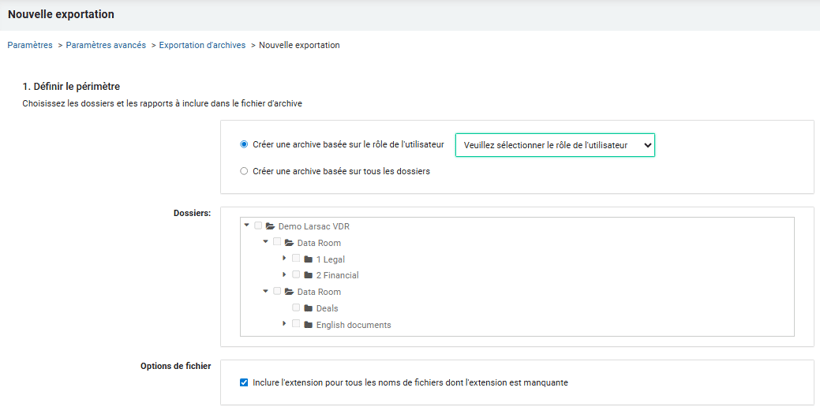Uncheck the "Inclure l'extension" file option

click(245, 383)
